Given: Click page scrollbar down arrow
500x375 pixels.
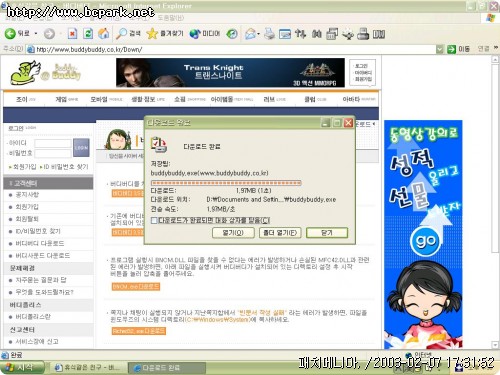Looking at the screenshot, I should click(x=495, y=345).
